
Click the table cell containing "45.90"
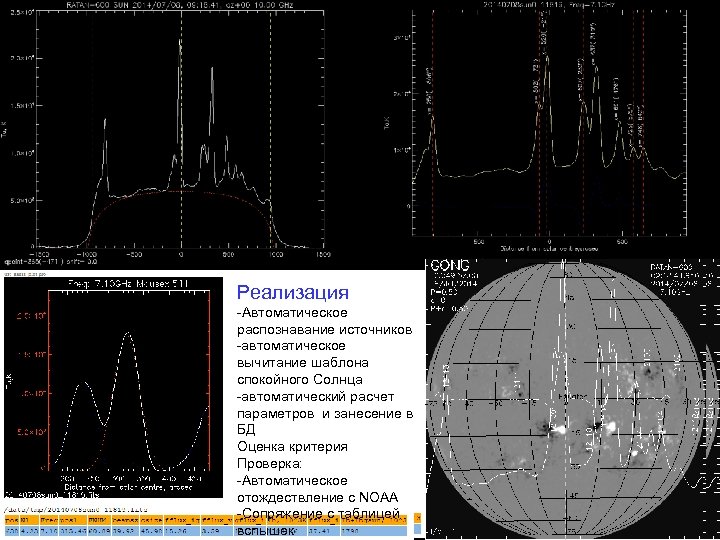152,531
